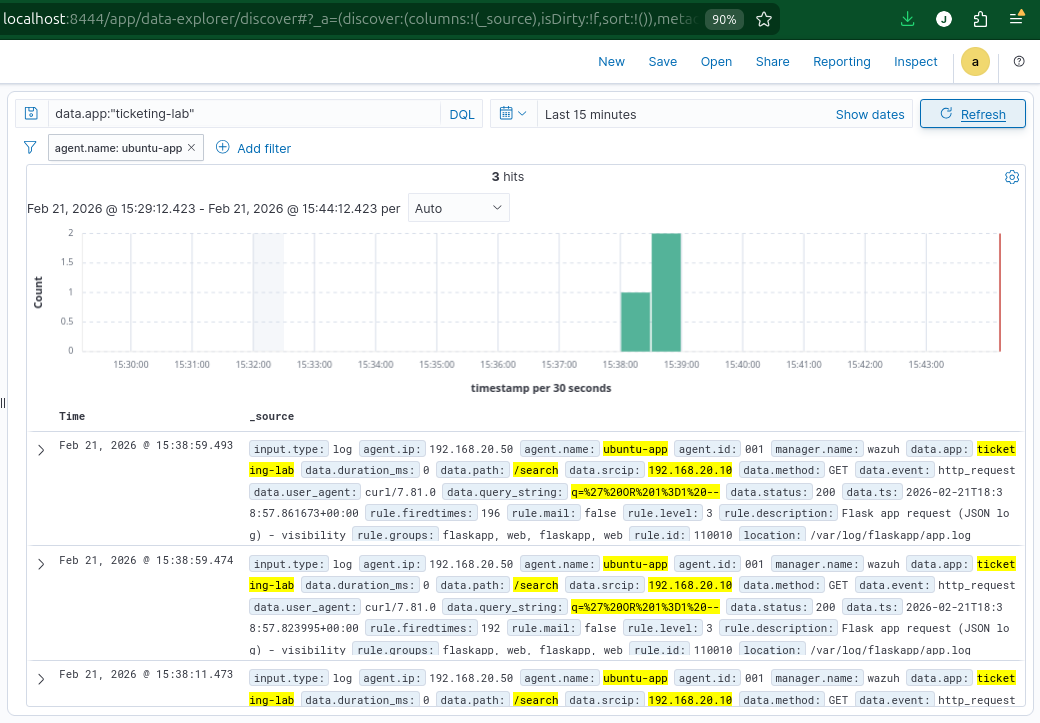Open the Auto interval dropdown

point(458,208)
